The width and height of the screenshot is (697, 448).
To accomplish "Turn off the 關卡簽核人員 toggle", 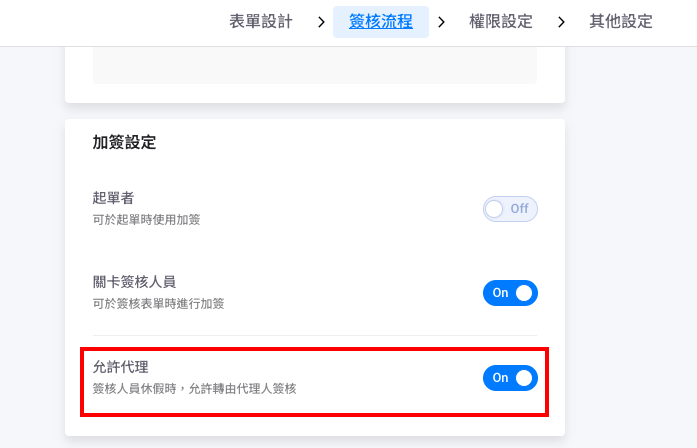I will [x=510, y=293].
